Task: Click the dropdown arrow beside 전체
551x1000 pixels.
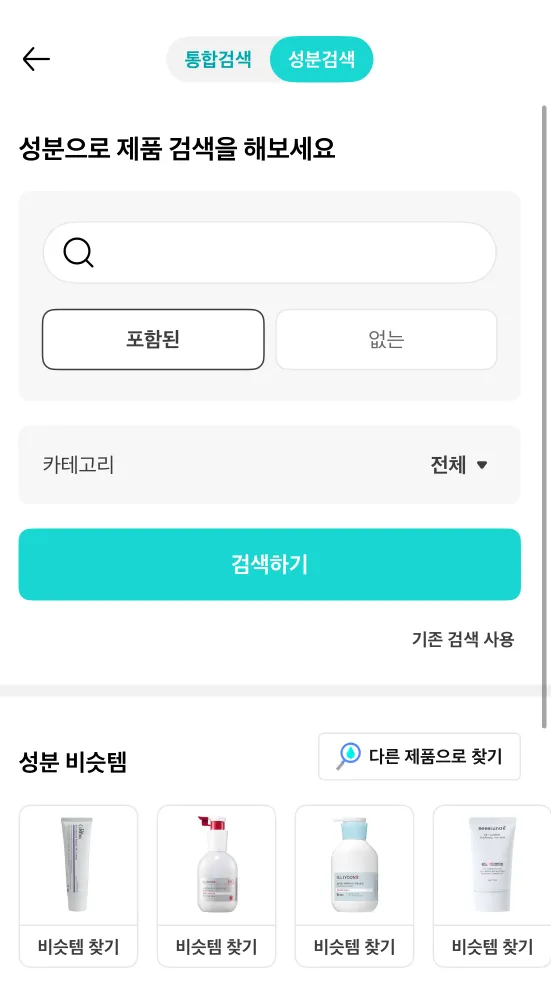Action: click(482, 465)
